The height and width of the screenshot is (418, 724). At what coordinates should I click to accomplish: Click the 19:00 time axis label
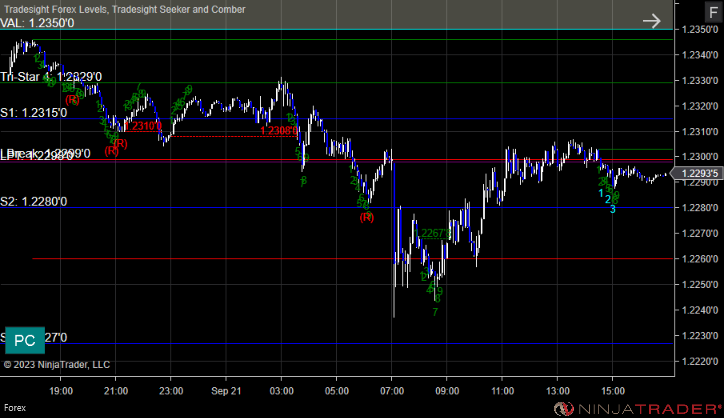(60, 391)
